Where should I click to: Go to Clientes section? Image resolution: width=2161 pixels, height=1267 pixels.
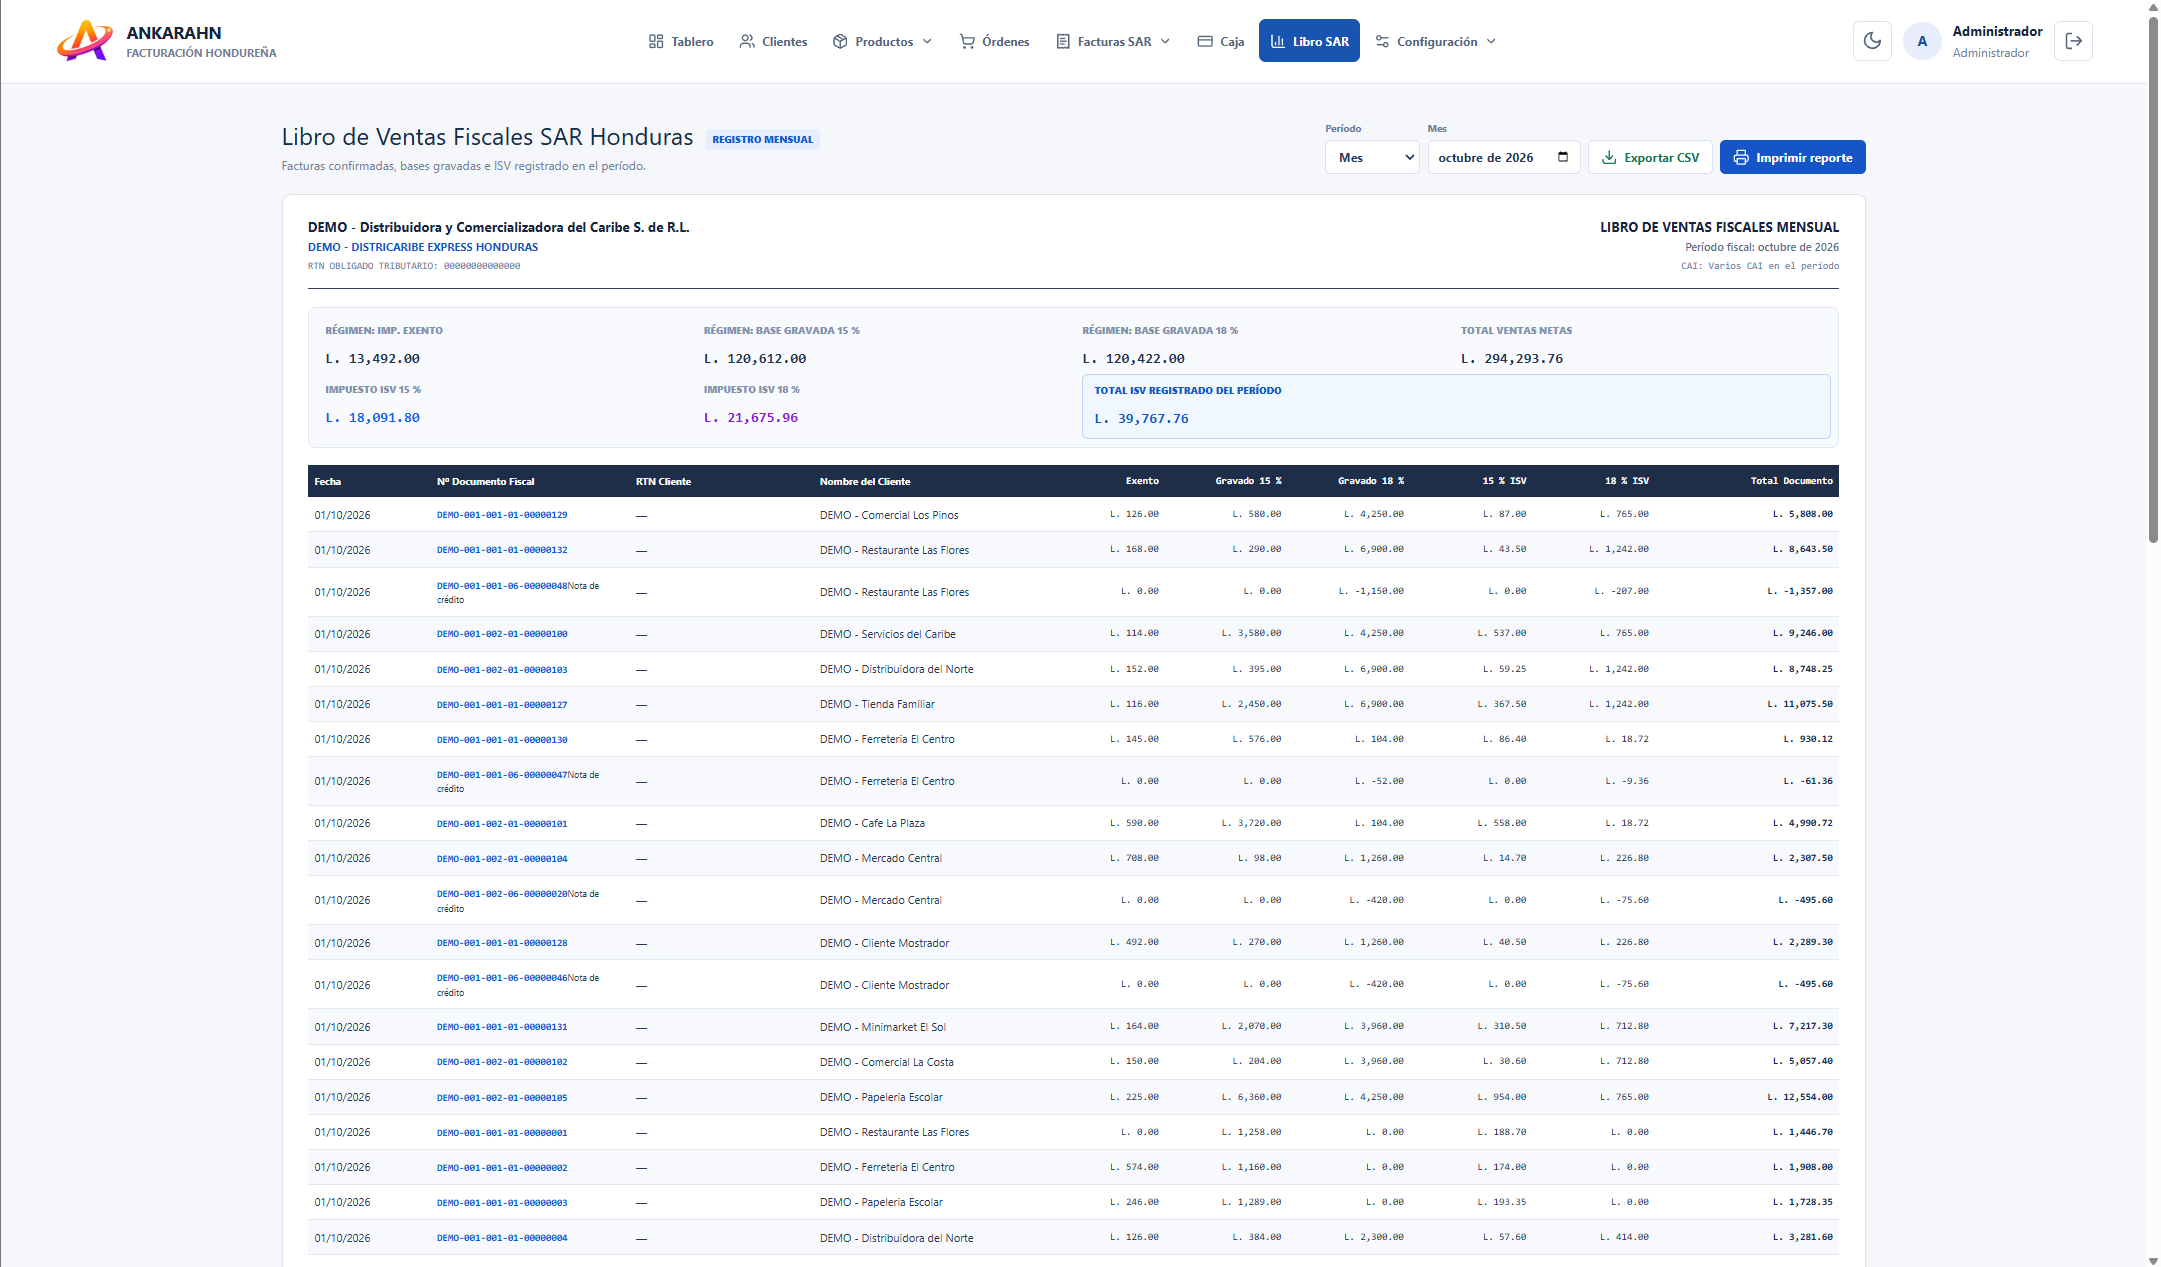point(773,41)
